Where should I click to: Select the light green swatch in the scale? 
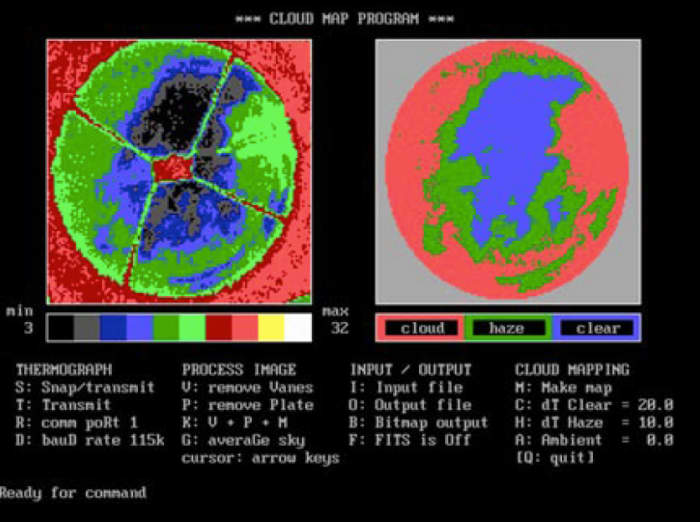[x=192, y=328]
